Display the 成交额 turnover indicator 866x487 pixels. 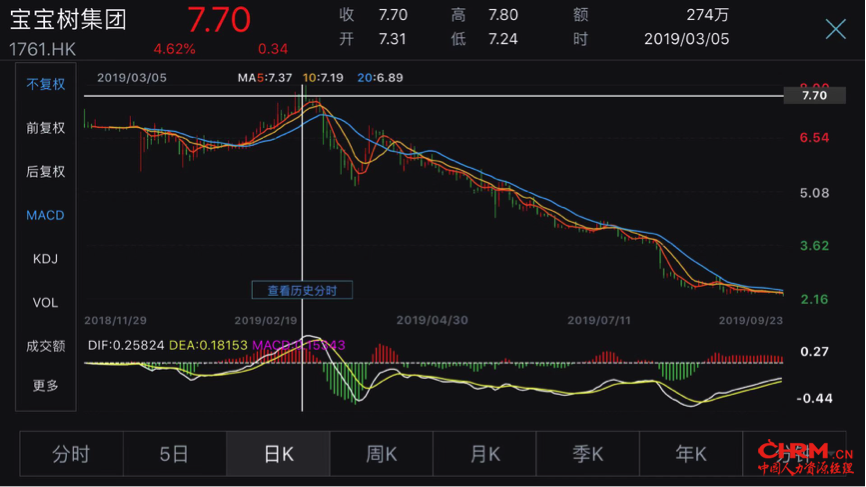point(46,346)
